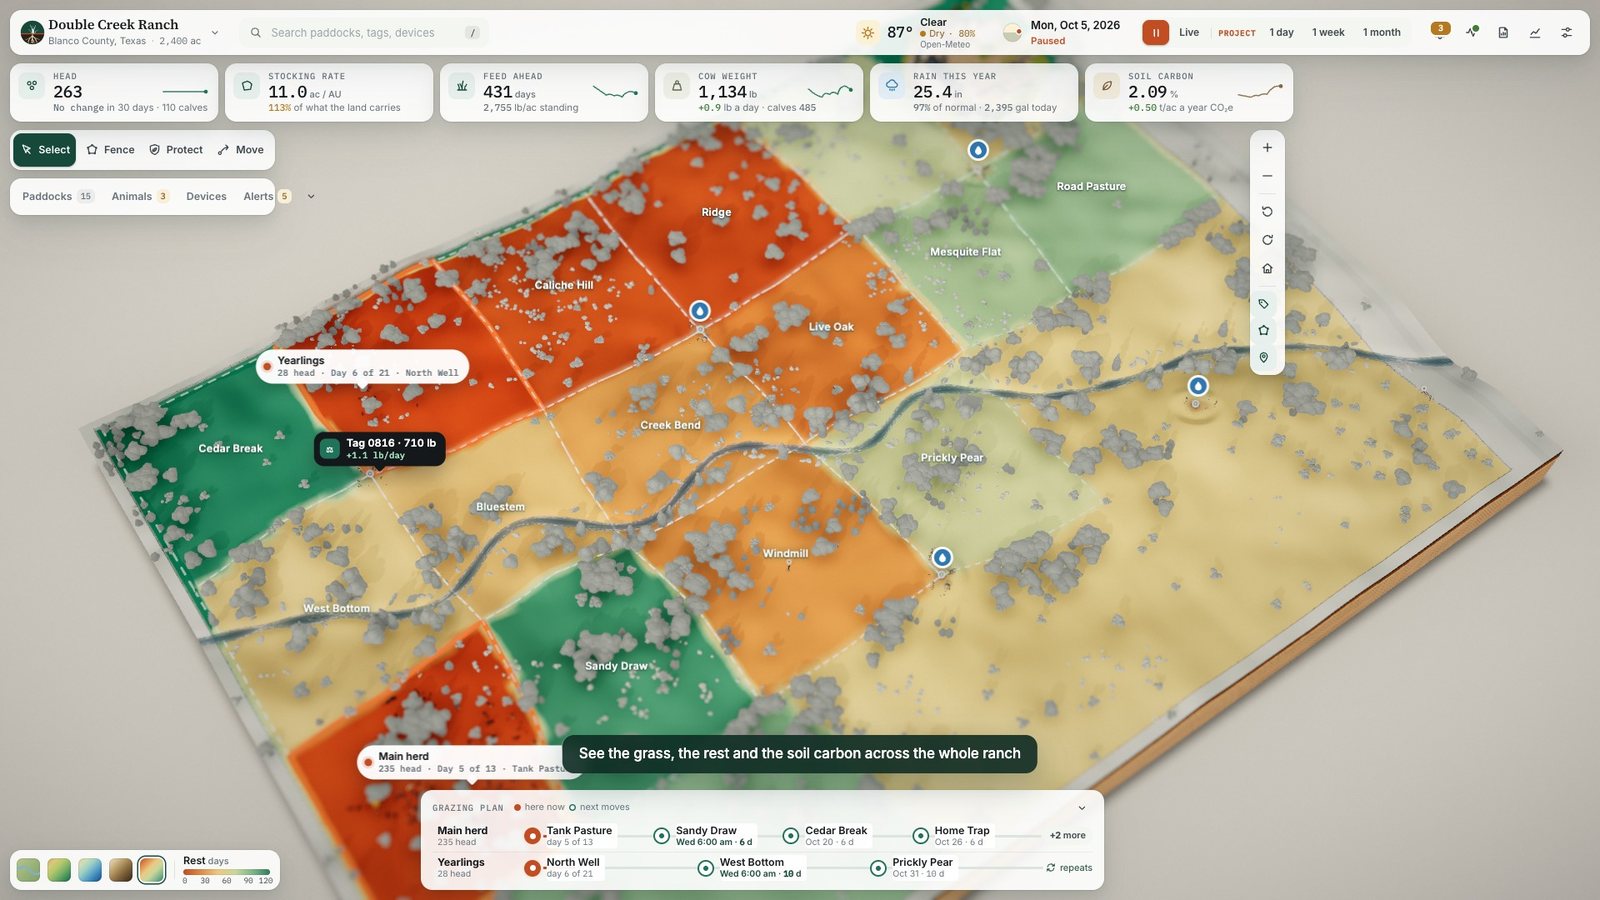Open the settings sliders icon
1600x900 pixels.
(1567, 32)
